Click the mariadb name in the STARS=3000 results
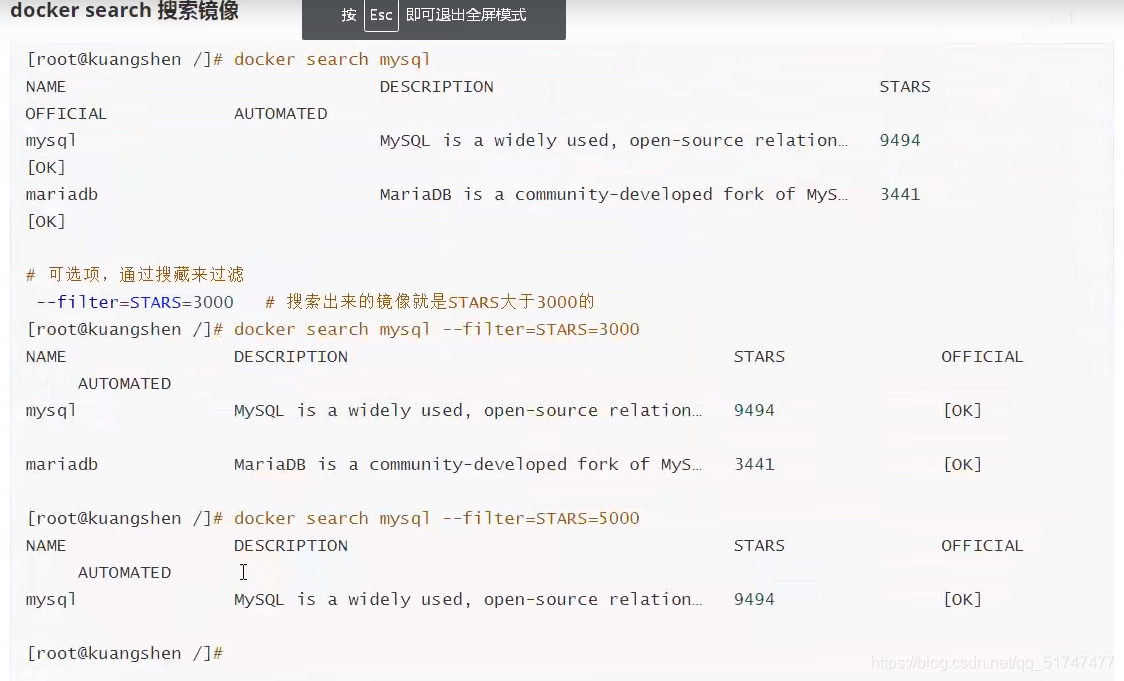 coord(62,465)
